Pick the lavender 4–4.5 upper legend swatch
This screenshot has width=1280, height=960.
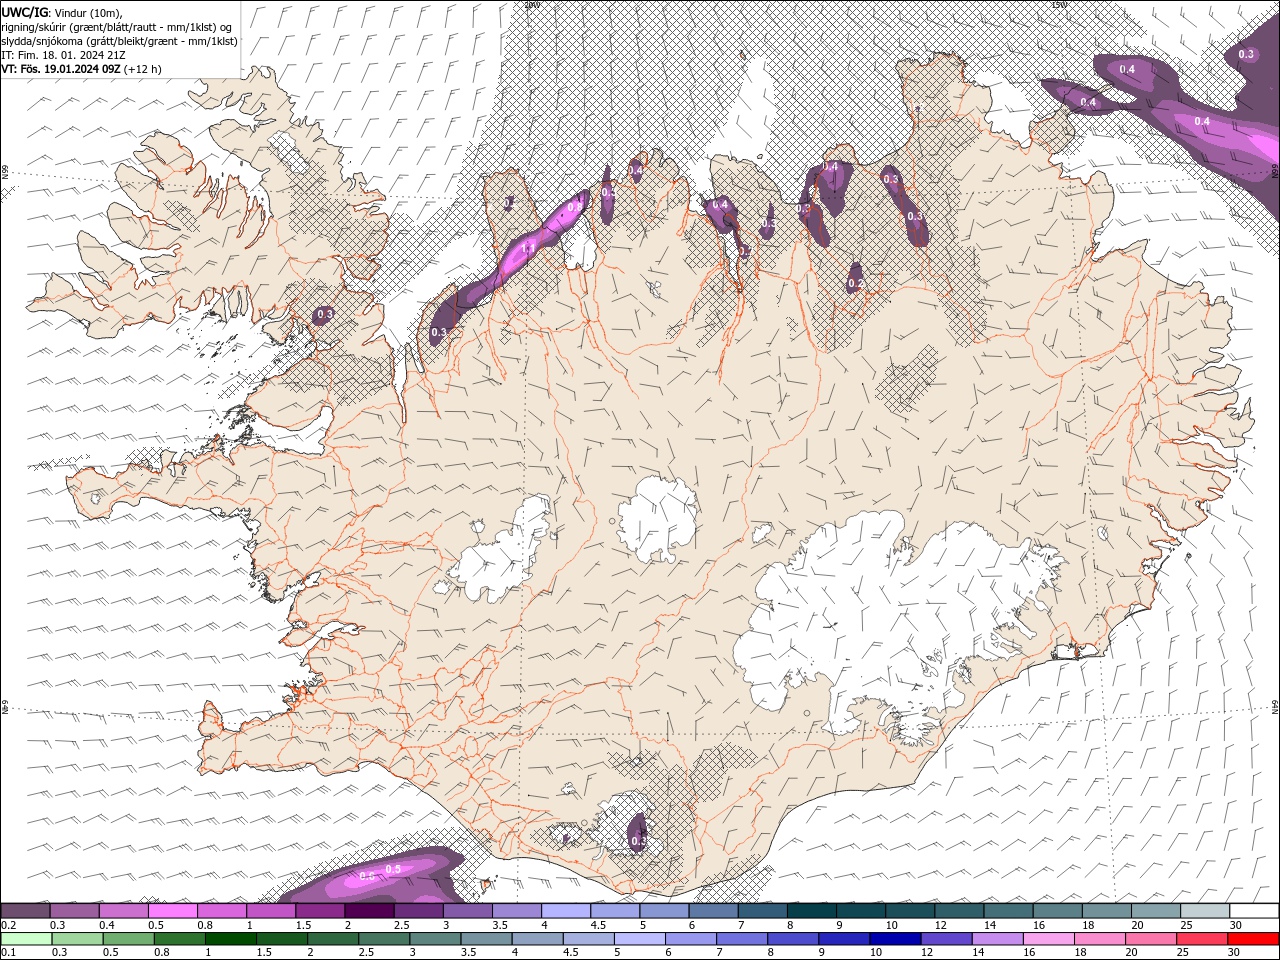(566, 911)
